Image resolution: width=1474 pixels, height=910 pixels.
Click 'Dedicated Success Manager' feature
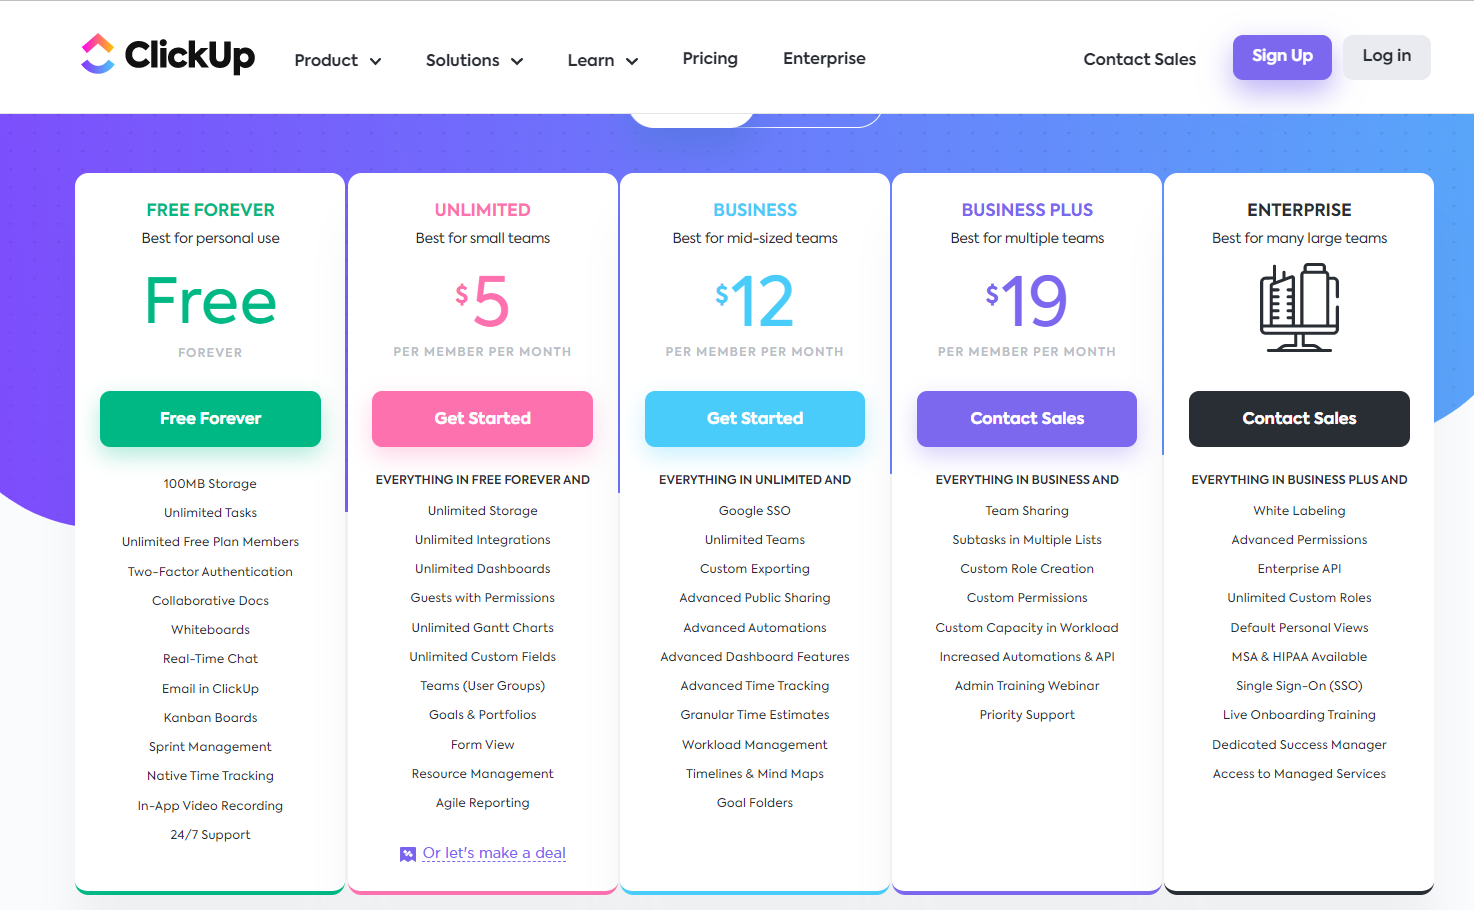(x=1299, y=745)
